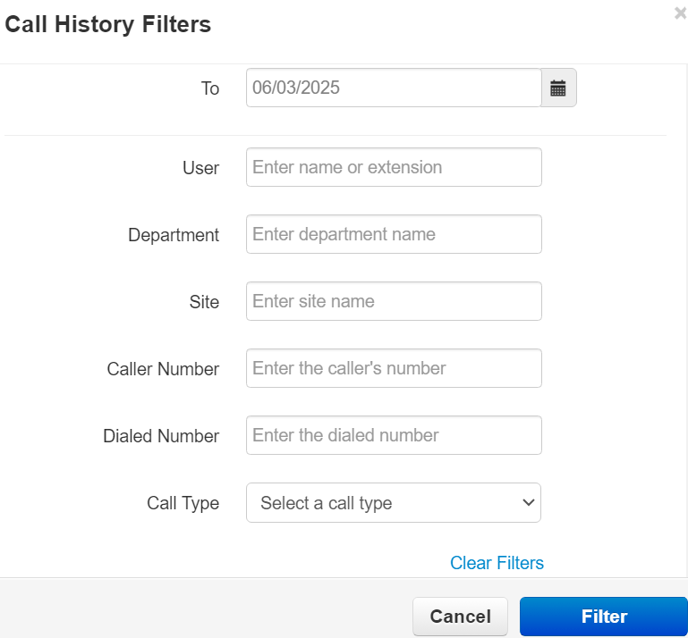This screenshot has width=688, height=638.
Task: Focus the To date field showing 06/03/2025
Action: pyautogui.click(x=394, y=88)
